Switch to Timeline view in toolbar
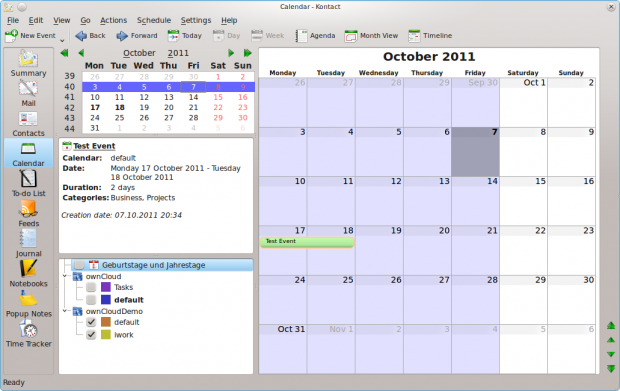This screenshot has height=391, width=620. coord(430,36)
